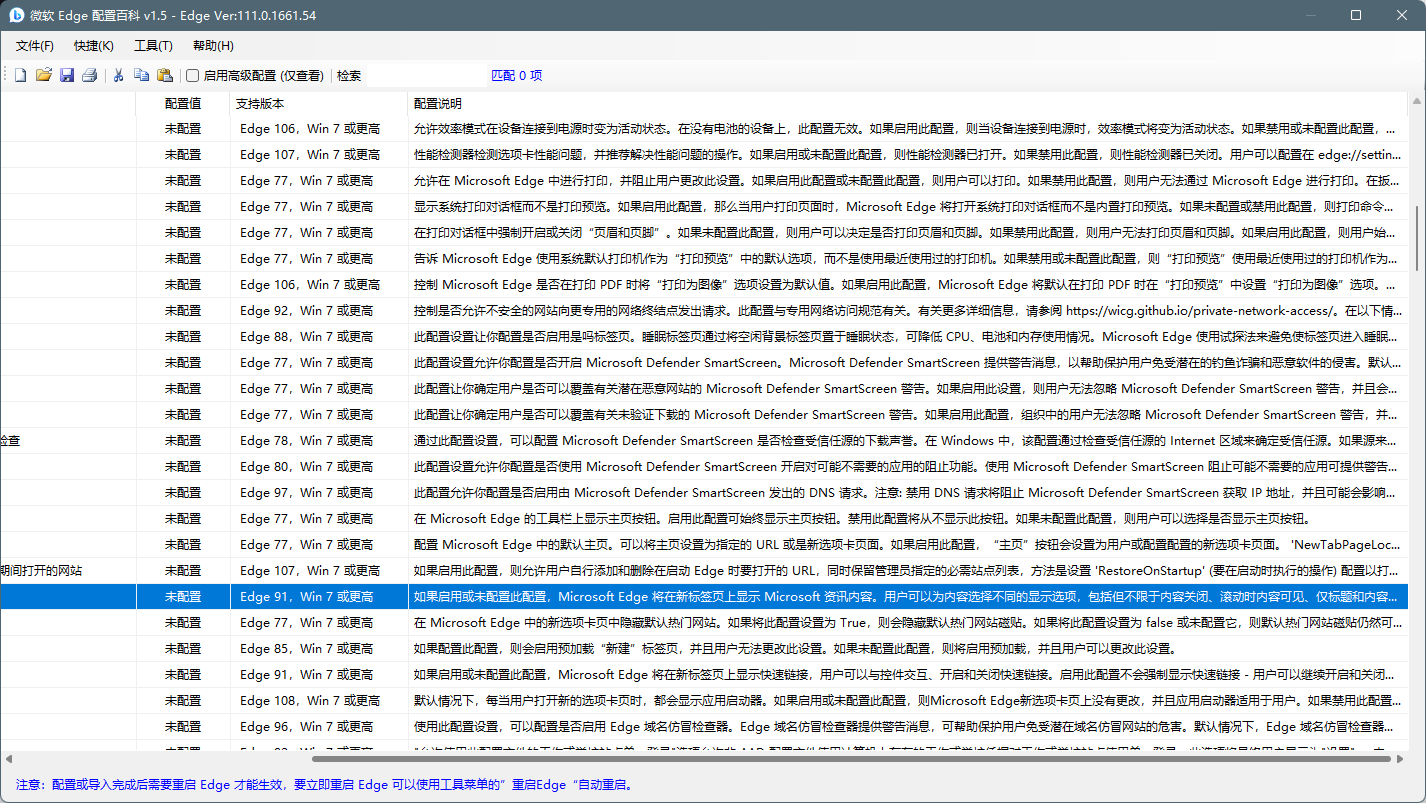Click the New file toolbar icon
Screen dimensions: 1426x803
point(20,75)
